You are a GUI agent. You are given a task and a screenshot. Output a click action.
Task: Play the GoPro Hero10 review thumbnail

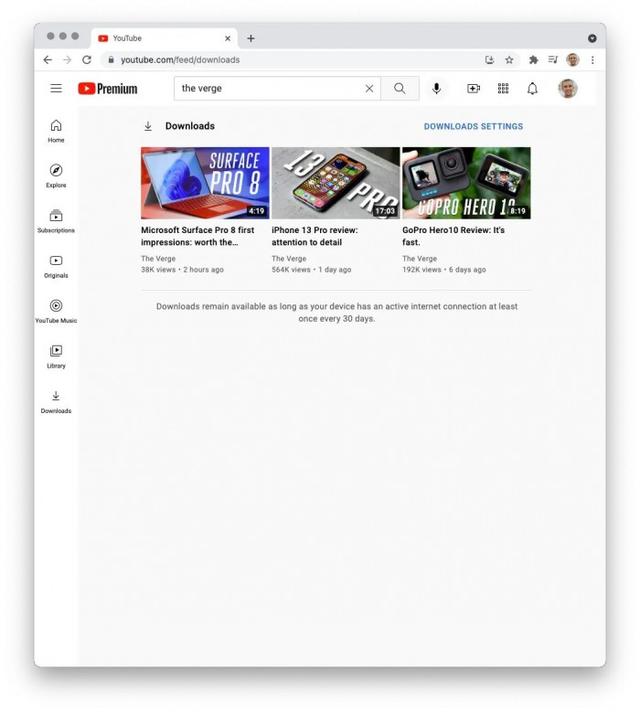tap(466, 183)
